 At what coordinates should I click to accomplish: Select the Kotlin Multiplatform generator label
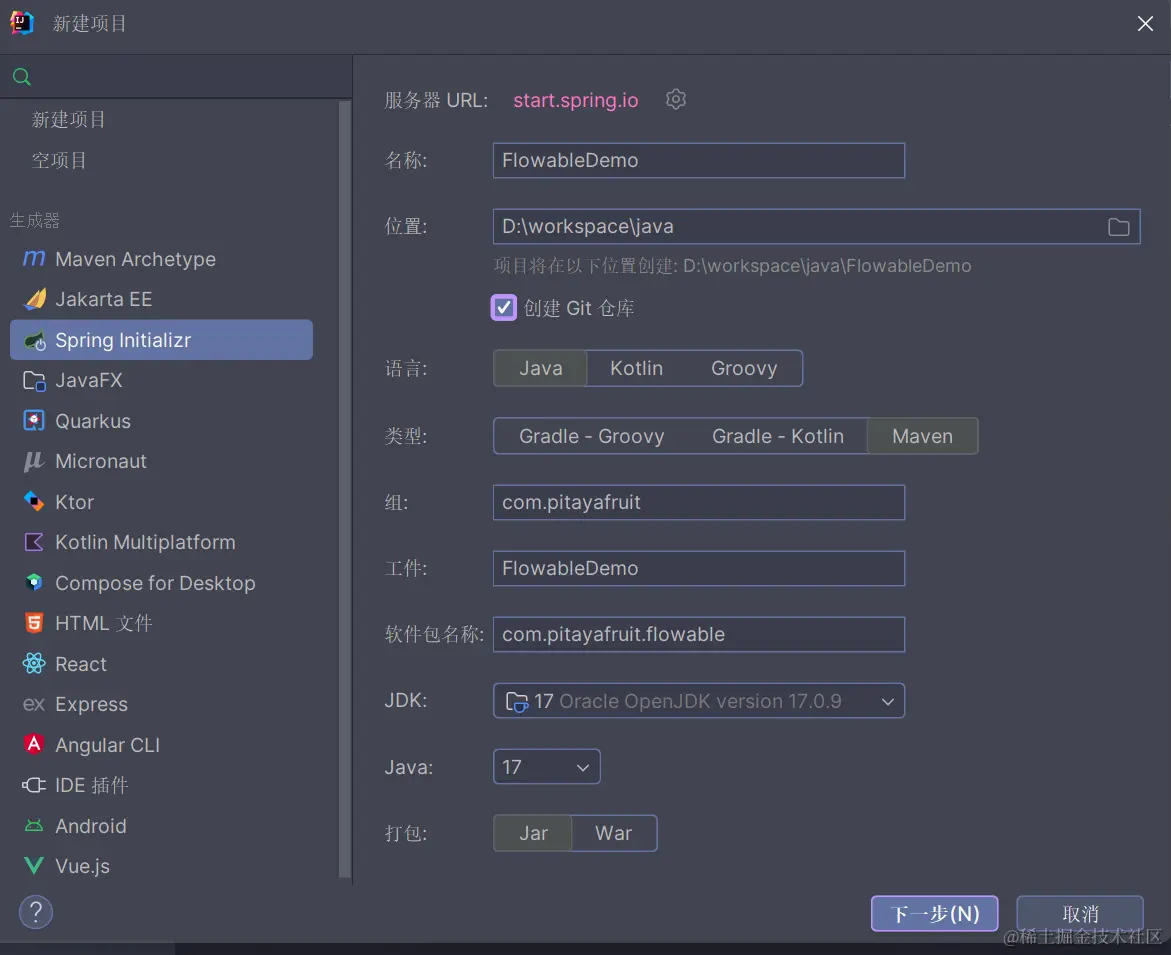[x=145, y=542]
